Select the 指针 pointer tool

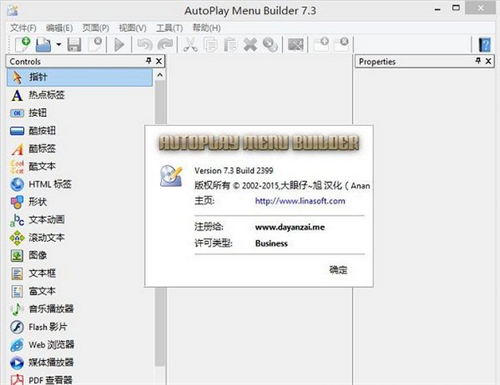point(80,77)
